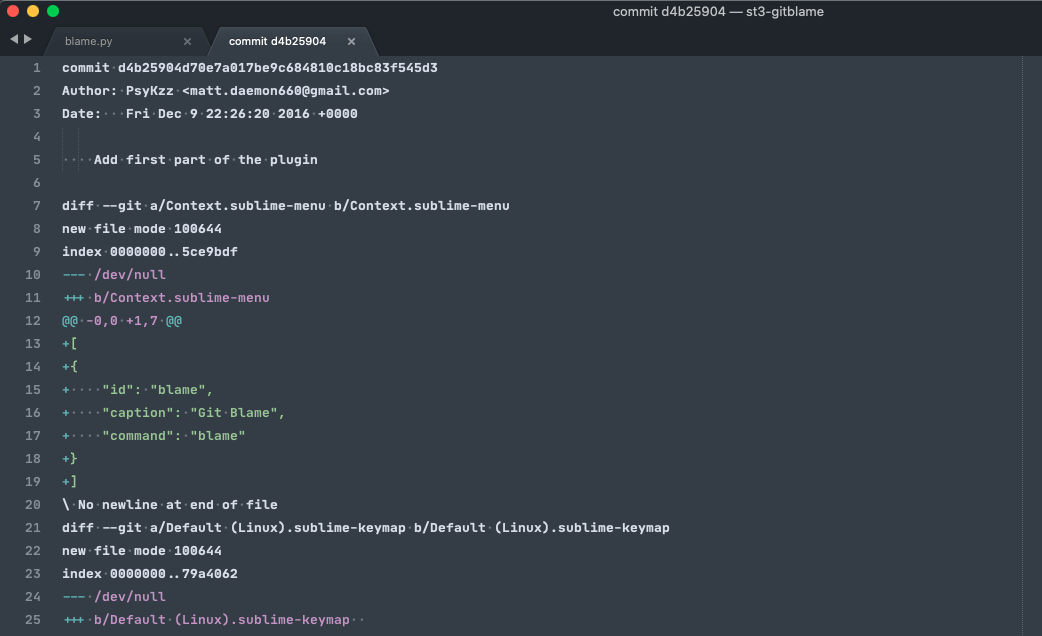
Task: Click the added +} line 18
Action: (x=70, y=459)
